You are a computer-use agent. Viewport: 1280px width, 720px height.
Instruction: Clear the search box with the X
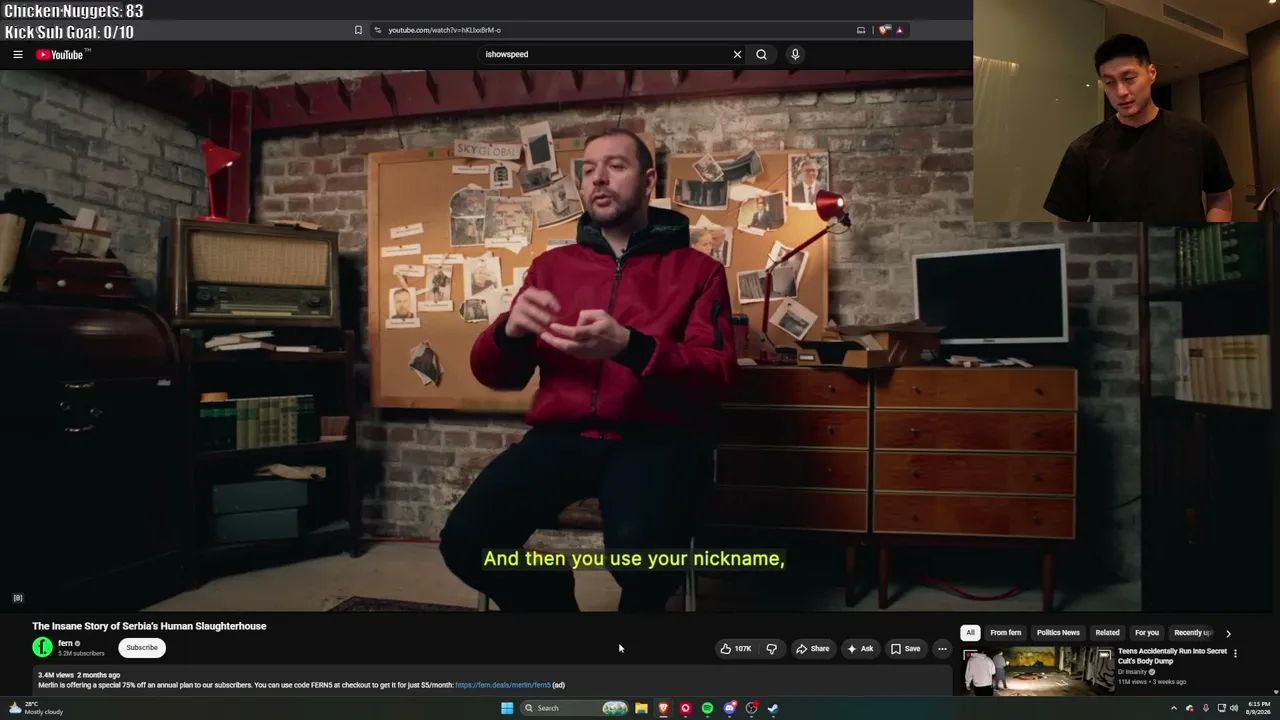click(x=737, y=54)
